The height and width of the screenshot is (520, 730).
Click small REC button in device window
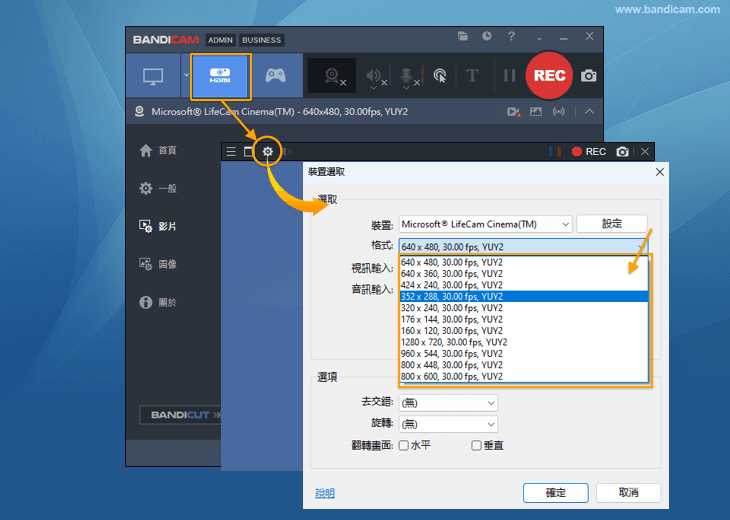(x=588, y=152)
